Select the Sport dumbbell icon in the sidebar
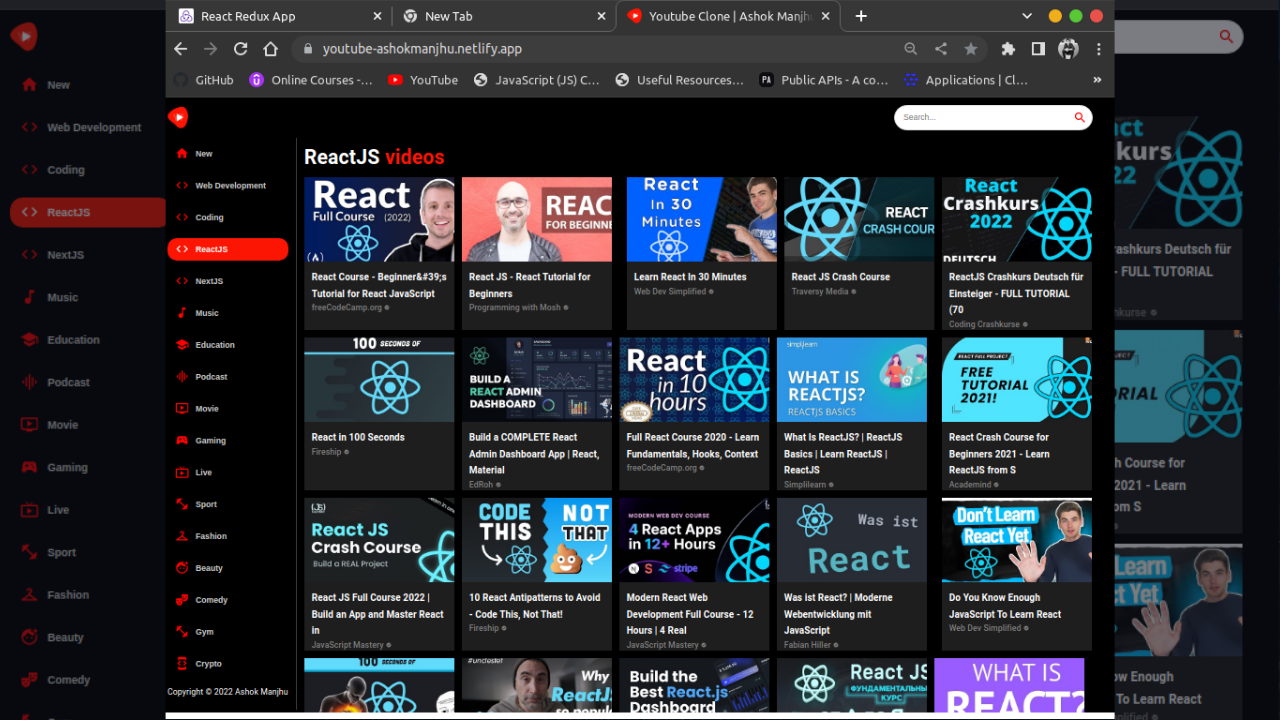The height and width of the screenshot is (720, 1280). point(182,504)
